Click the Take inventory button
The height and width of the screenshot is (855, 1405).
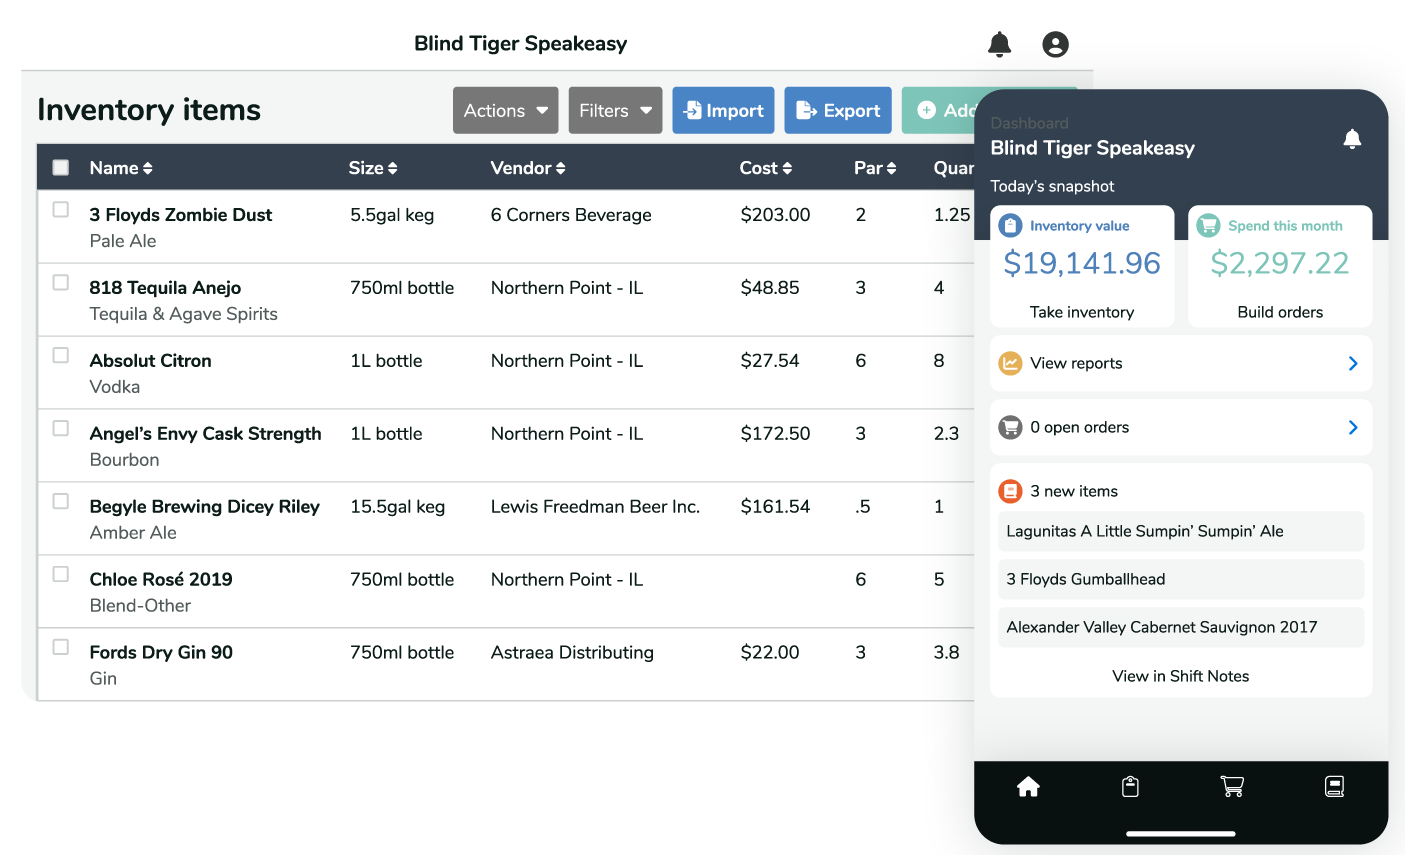pyautogui.click(x=1082, y=311)
